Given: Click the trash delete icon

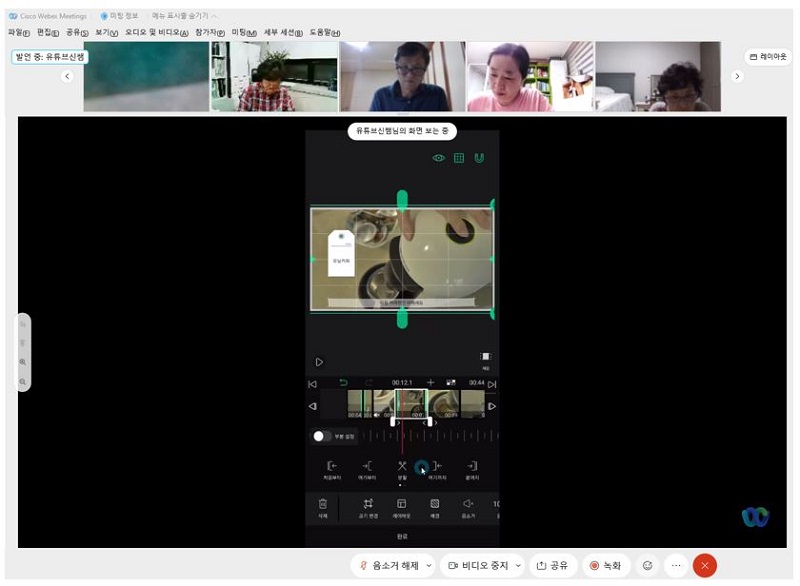Looking at the screenshot, I should (x=323, y=504).
